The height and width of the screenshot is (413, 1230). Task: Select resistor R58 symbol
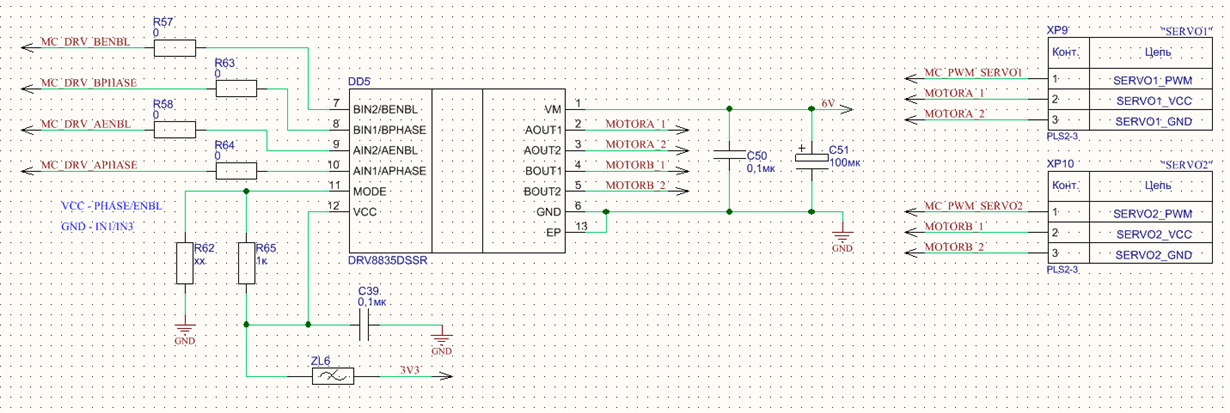tap(174, 130)
